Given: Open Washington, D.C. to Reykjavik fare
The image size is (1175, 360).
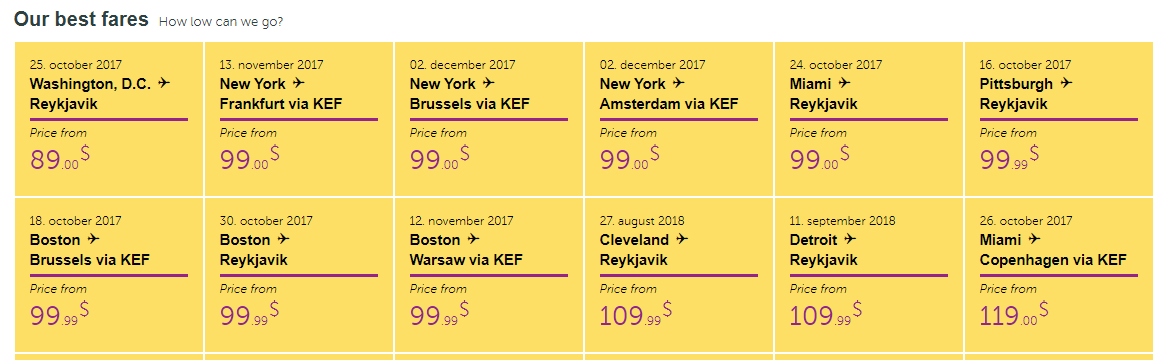Looking at the screenshot, I should point(109,119).
